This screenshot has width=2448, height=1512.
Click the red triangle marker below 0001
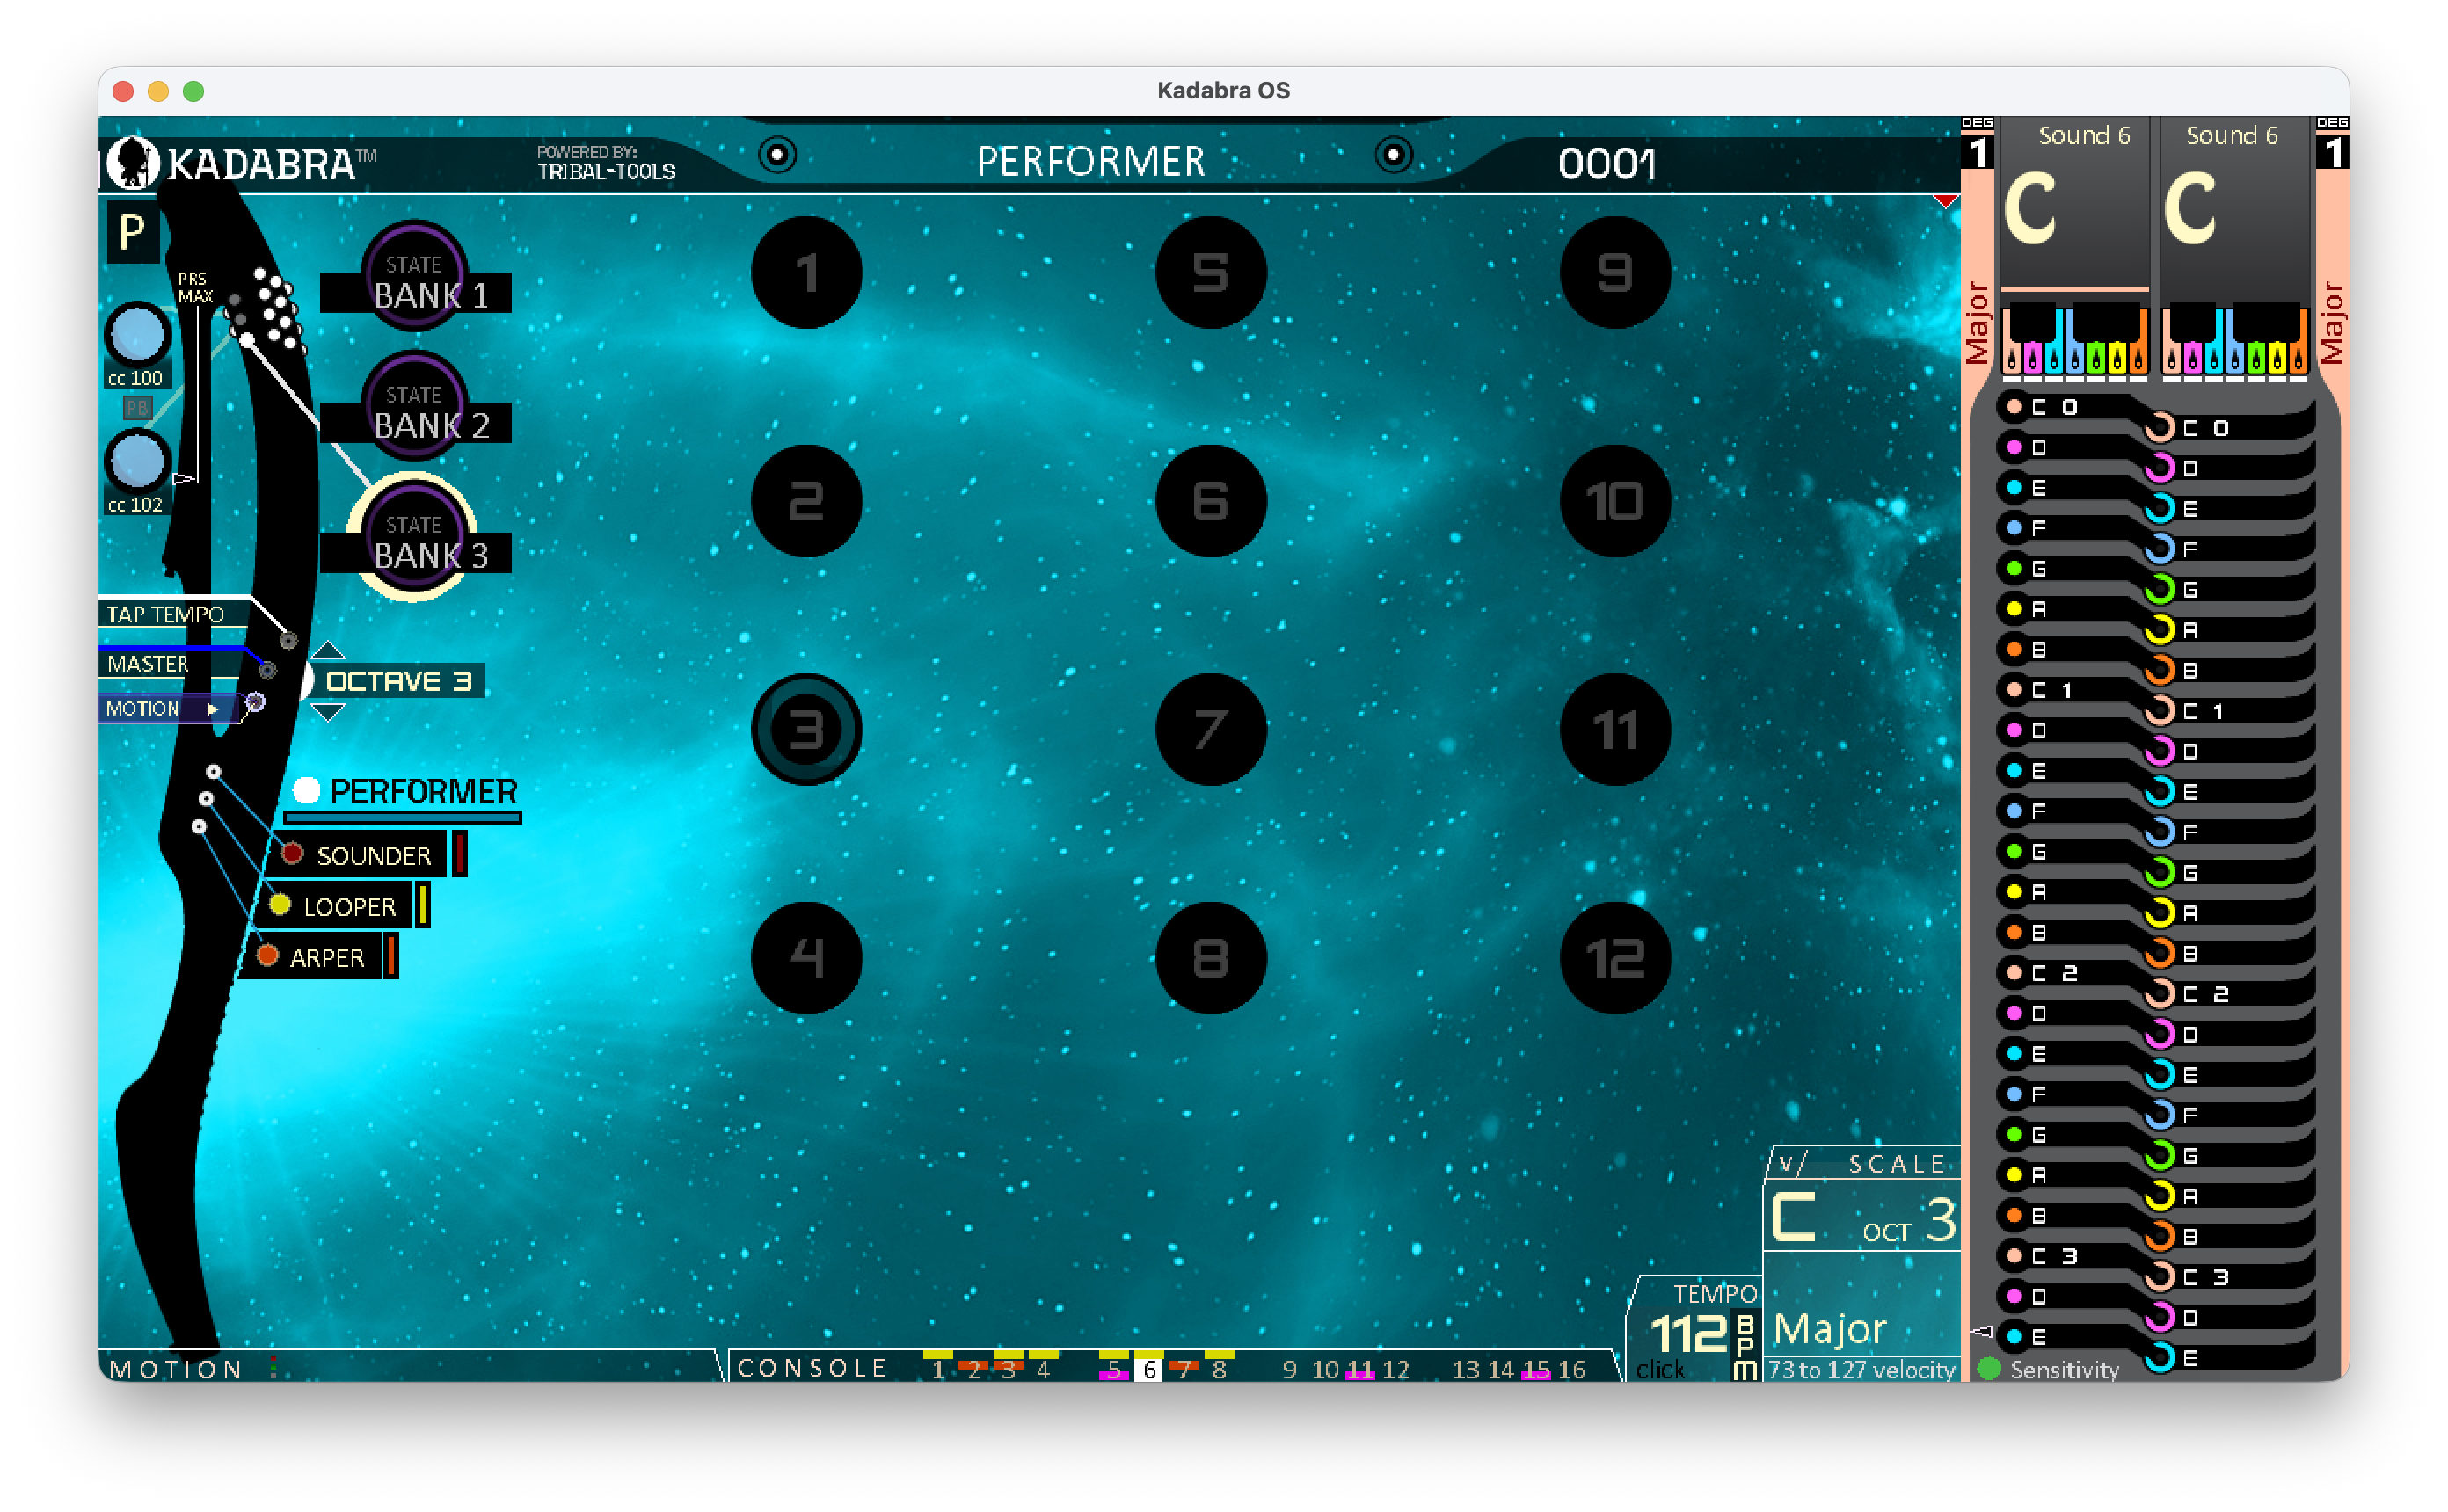(1945, 201)
